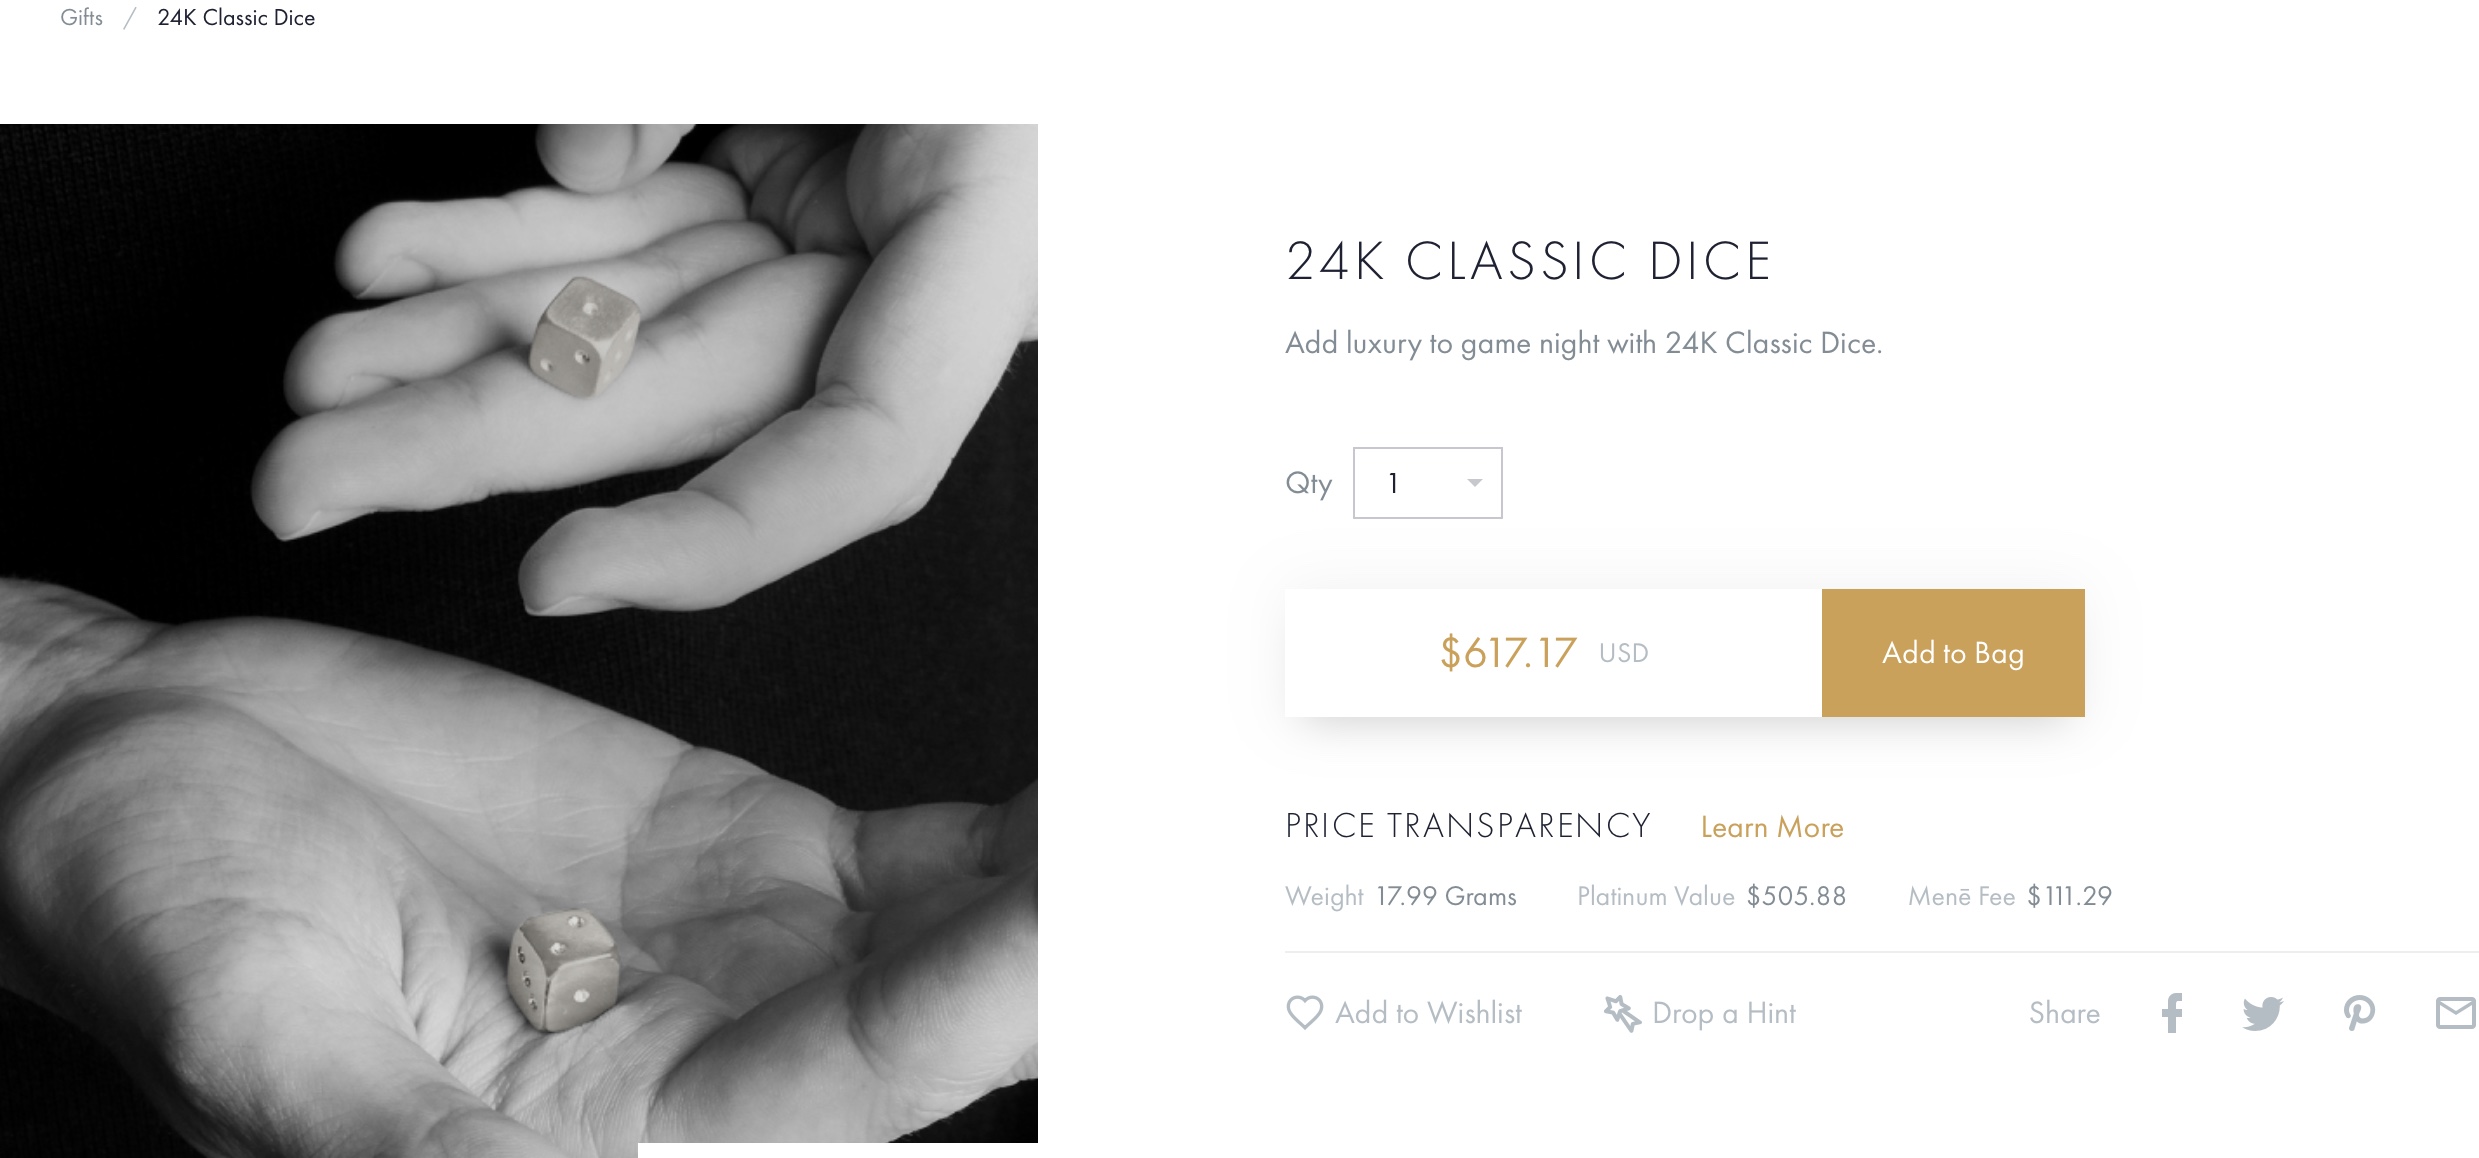Click the Weight 17.99 Grams text

pyautogui.click(x=1400, y=896)
